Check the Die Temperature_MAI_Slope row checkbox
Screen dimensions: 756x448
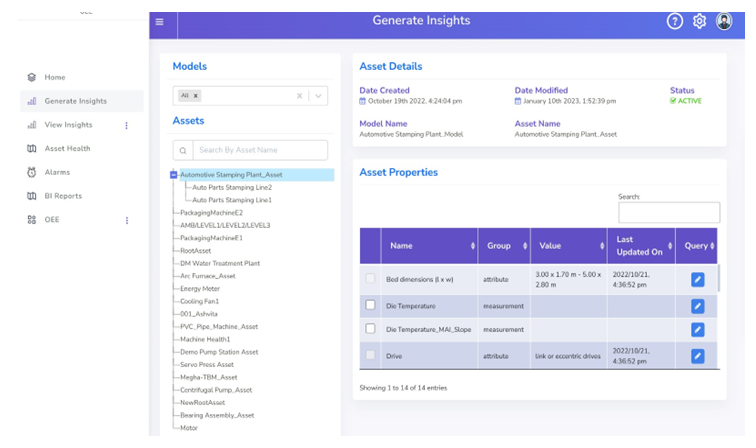point(371,329)
